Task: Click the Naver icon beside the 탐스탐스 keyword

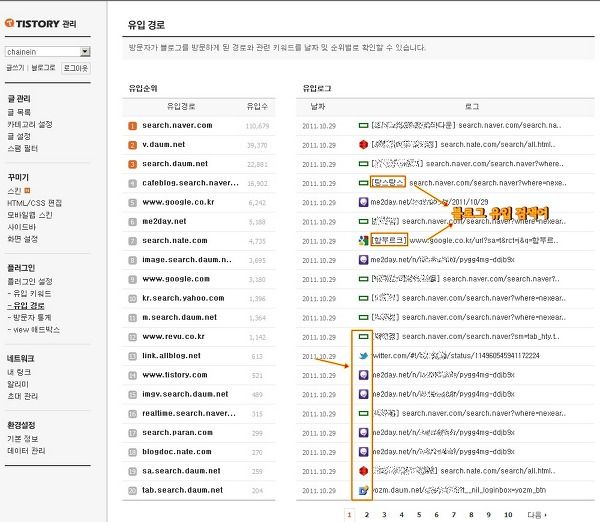Action: (x=363, y=183)
